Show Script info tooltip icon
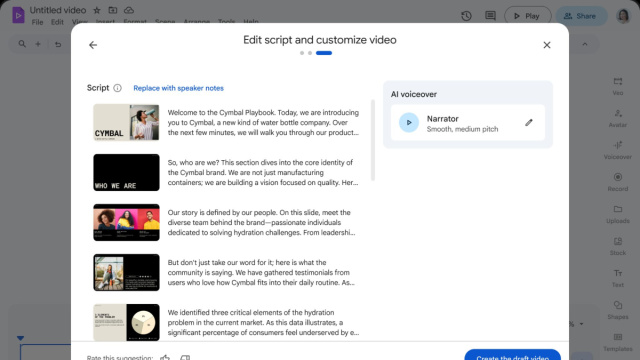This screenshot has height=360, width=640. [117, 88]
